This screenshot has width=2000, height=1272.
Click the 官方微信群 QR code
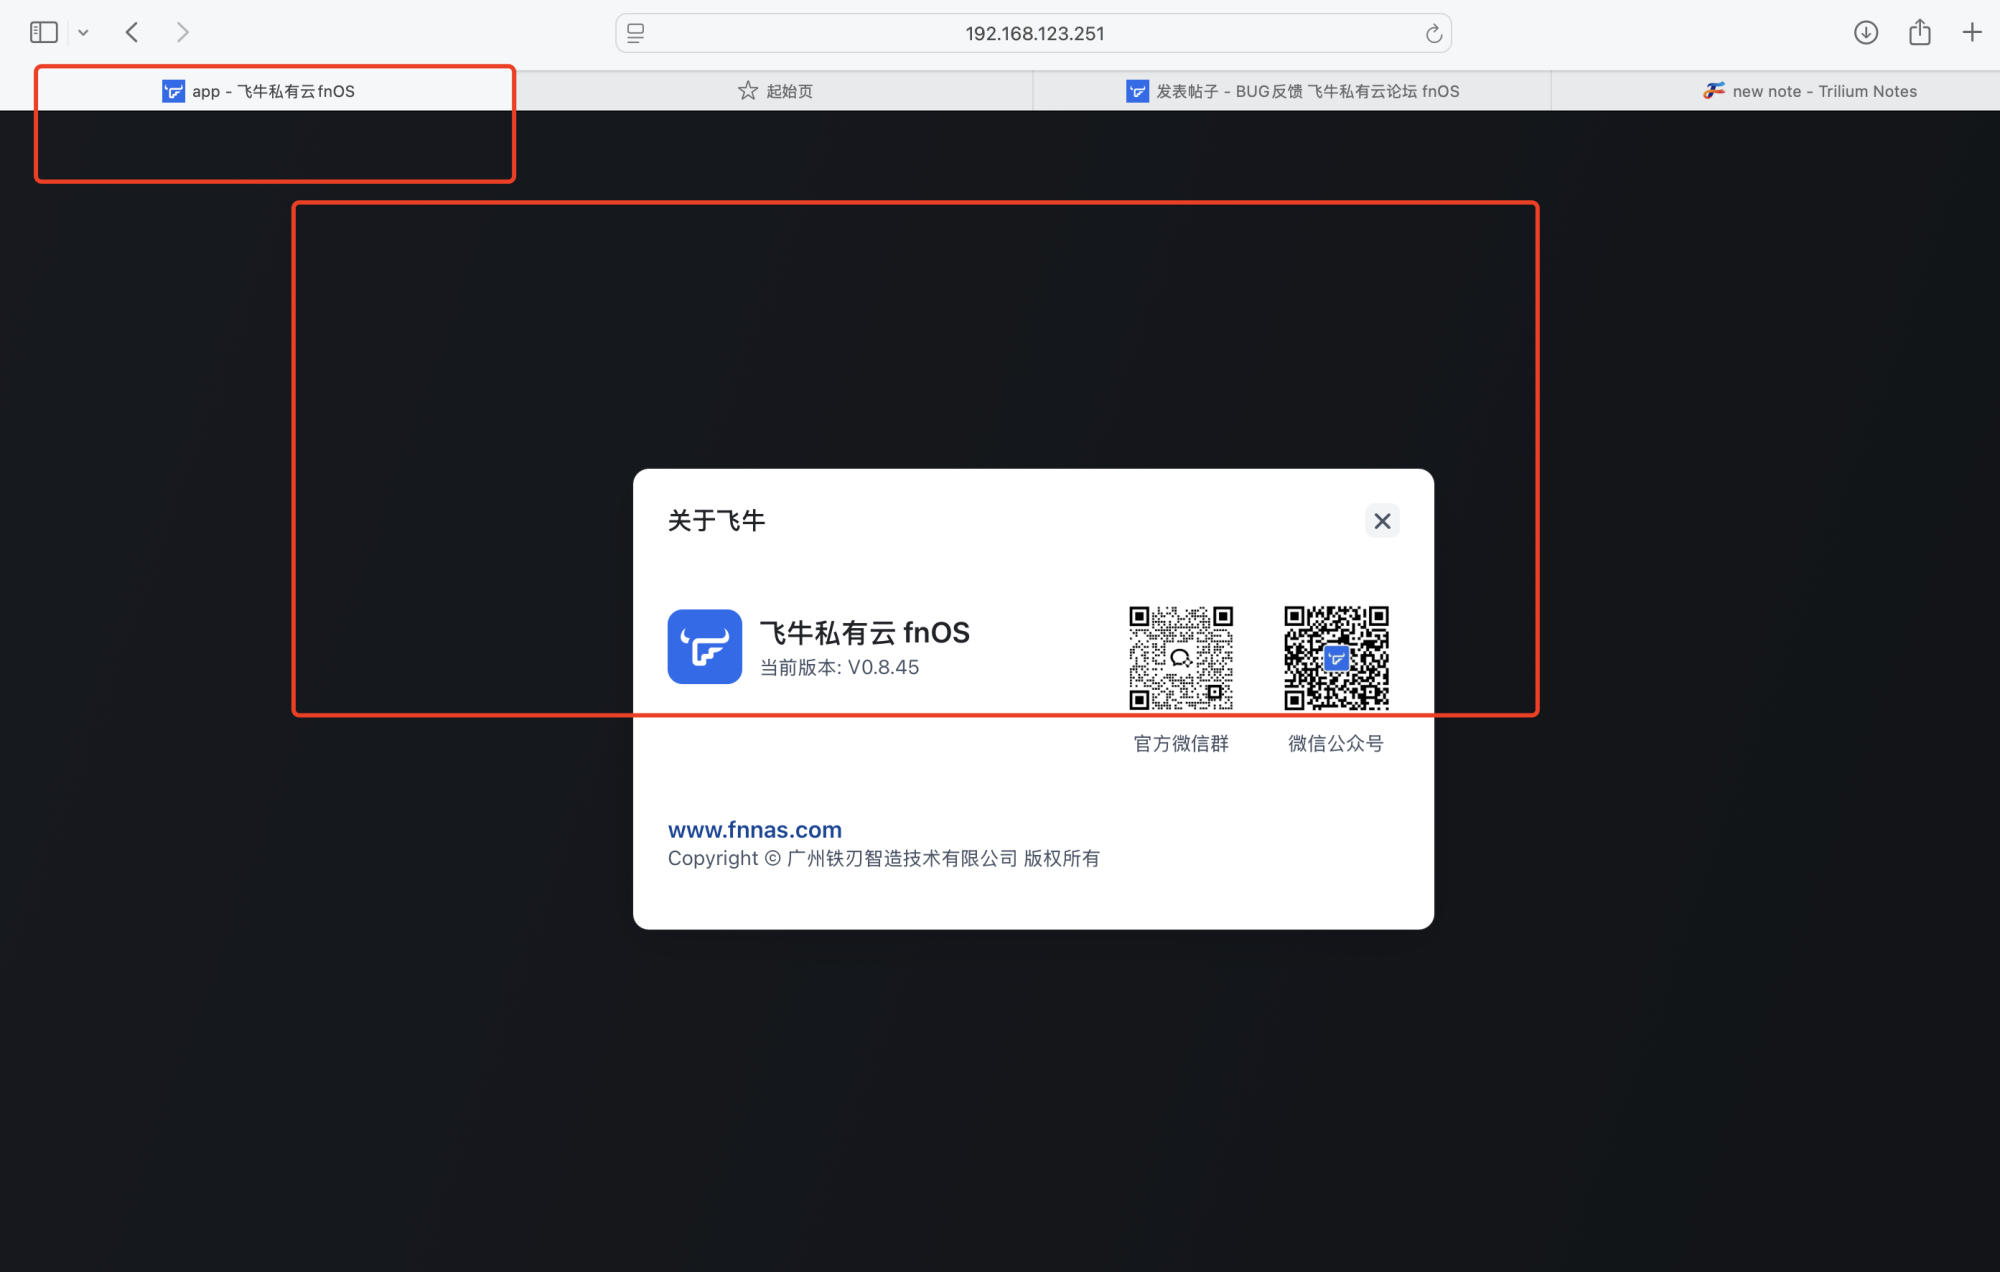[x=1181, y=658]
